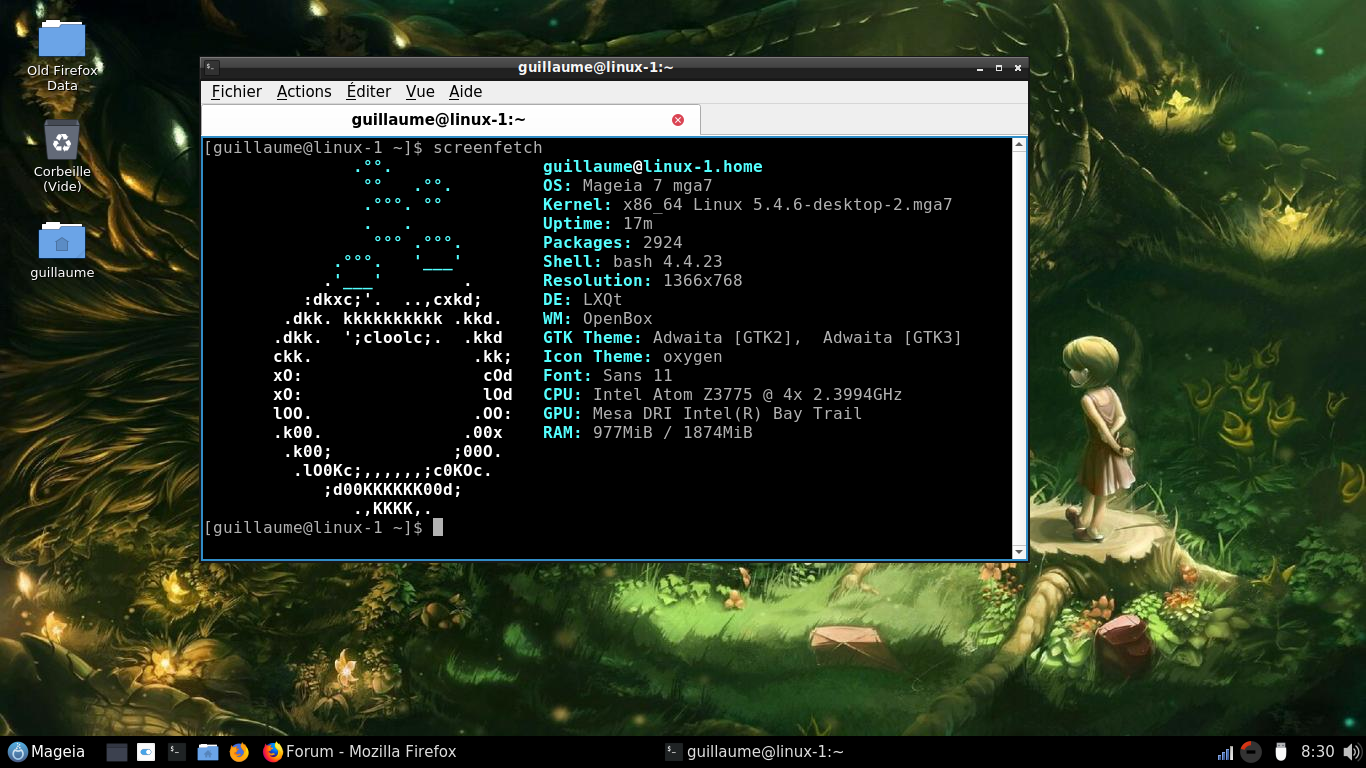Click terminal scrollbar down arrow

coord(1019,552)
